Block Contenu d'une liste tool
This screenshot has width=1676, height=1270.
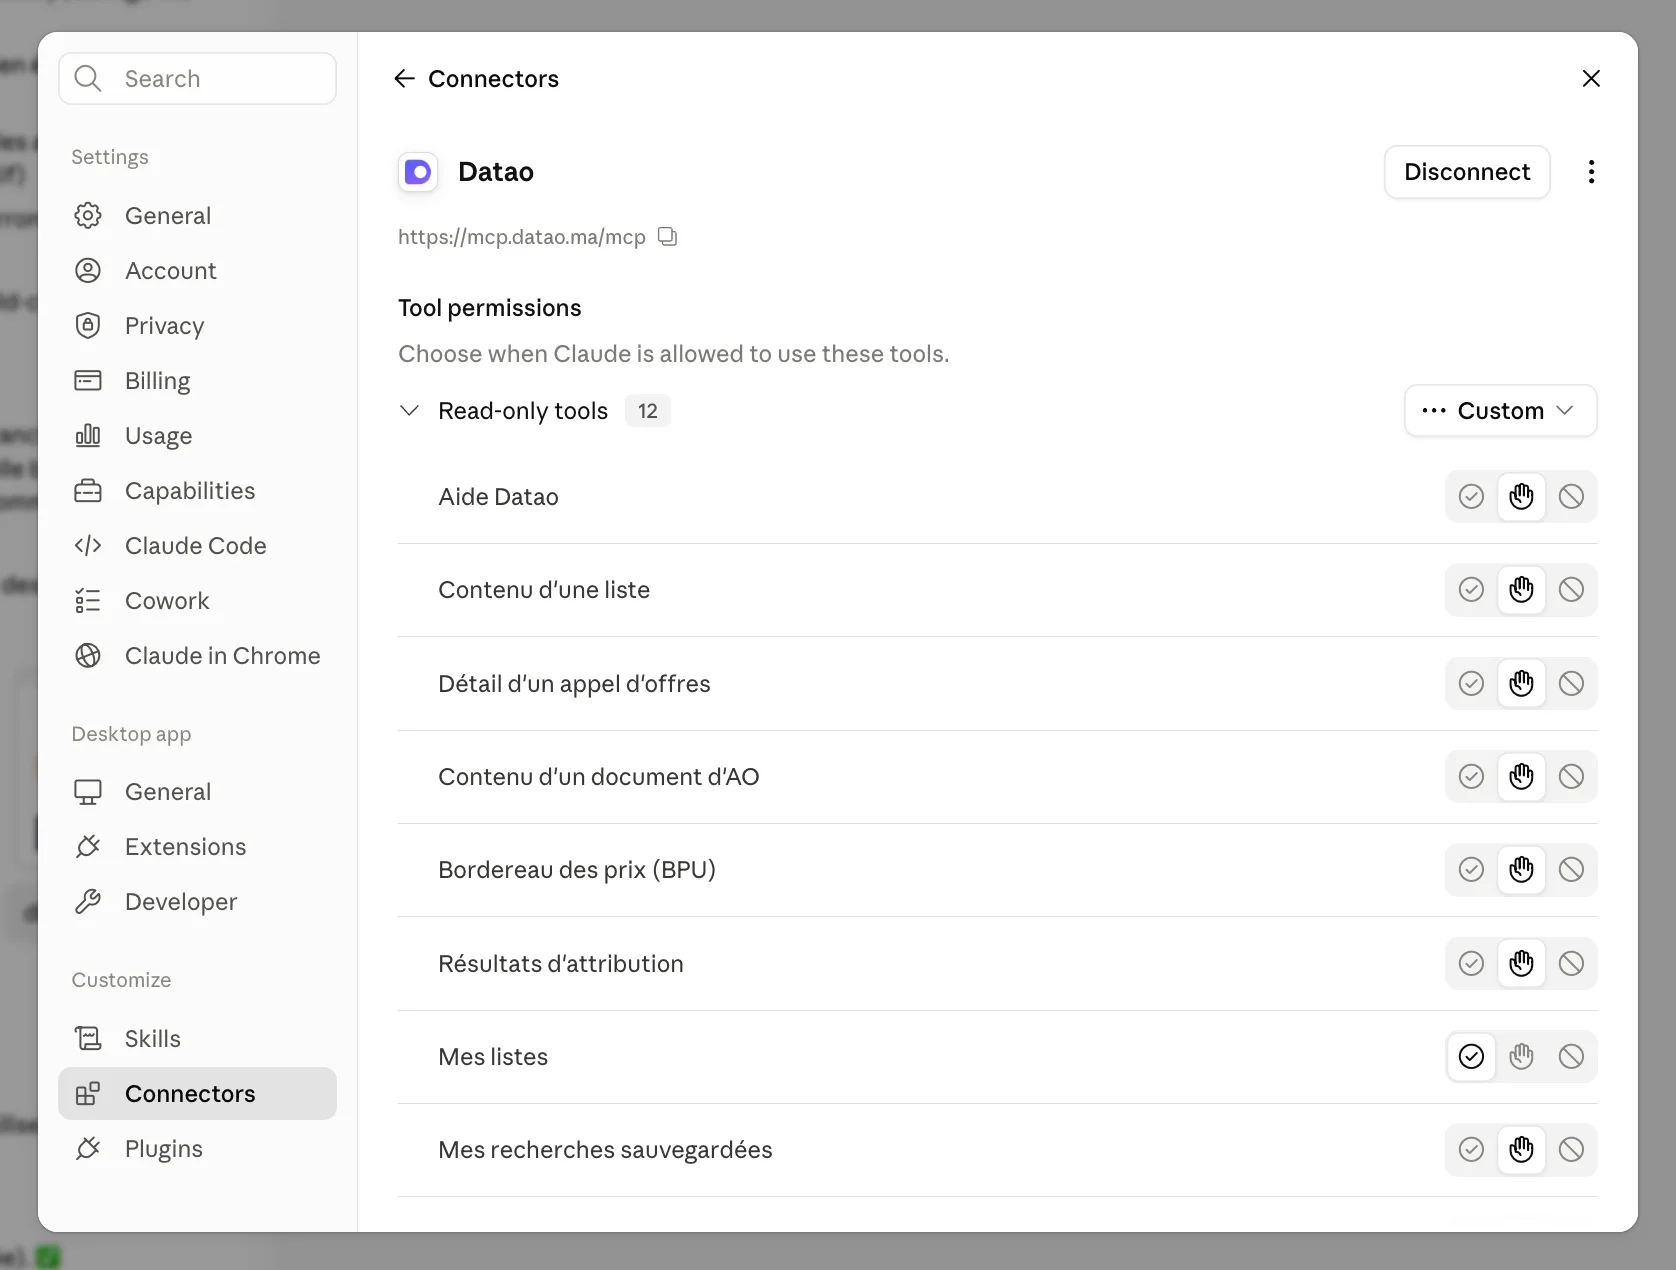coord(1571,590)
